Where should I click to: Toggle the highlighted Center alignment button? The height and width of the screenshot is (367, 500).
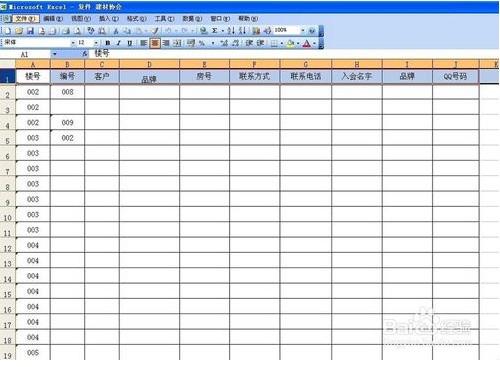(155, 43)
